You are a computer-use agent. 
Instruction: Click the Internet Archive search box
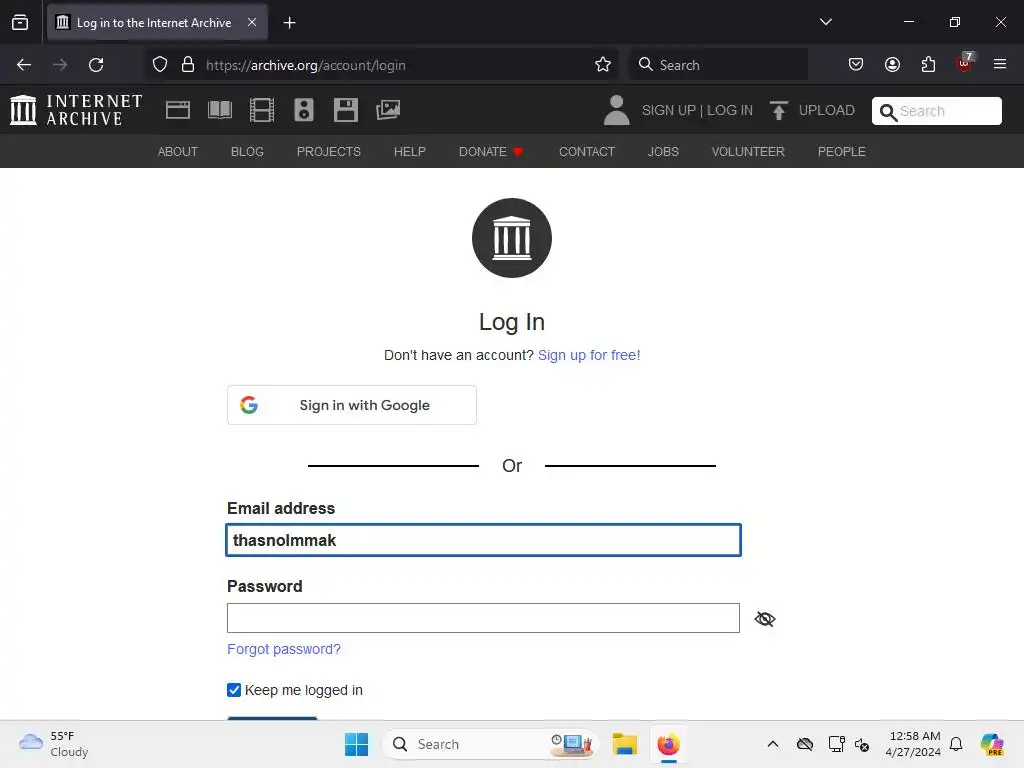tap(936, 111)
